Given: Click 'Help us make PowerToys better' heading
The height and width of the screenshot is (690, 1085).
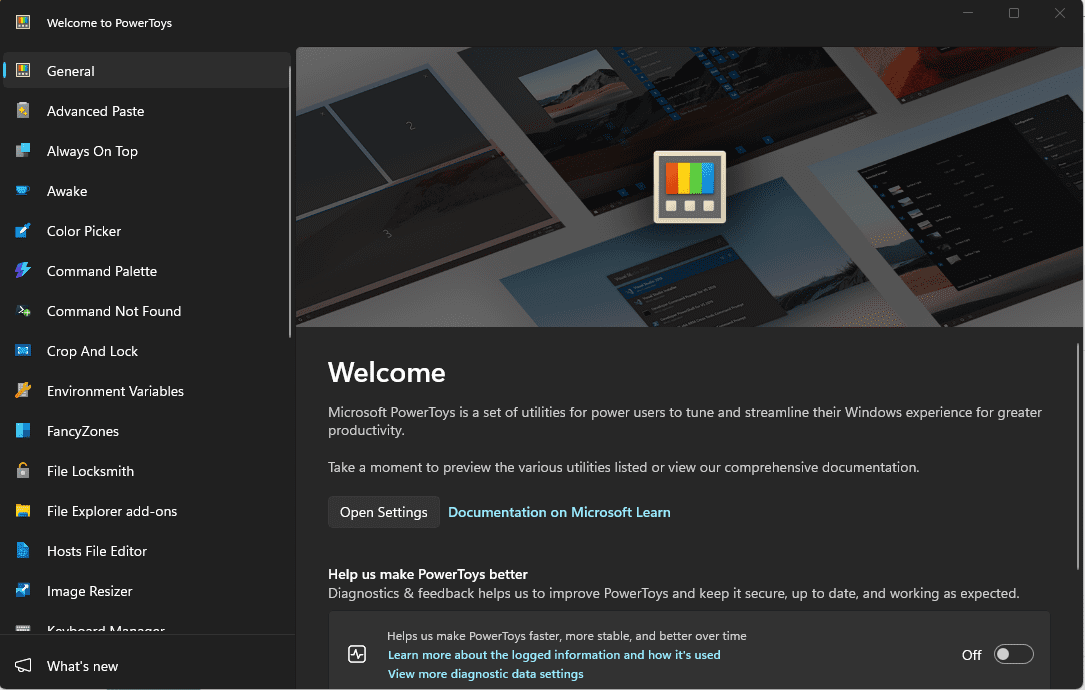Looking at the screenshot, I should pos(428,574).
